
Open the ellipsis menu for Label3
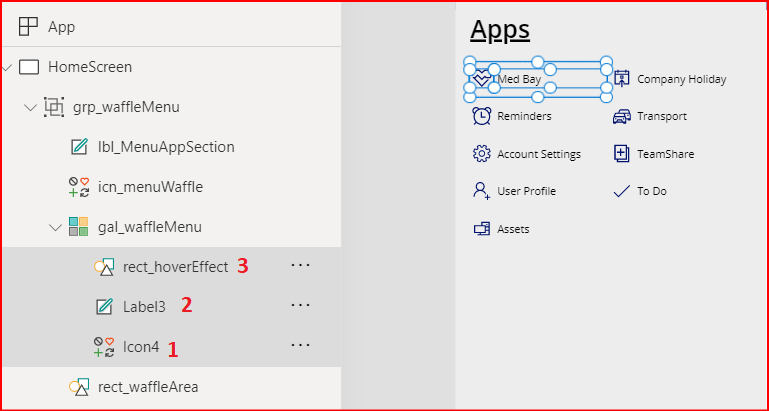[300, 305]
